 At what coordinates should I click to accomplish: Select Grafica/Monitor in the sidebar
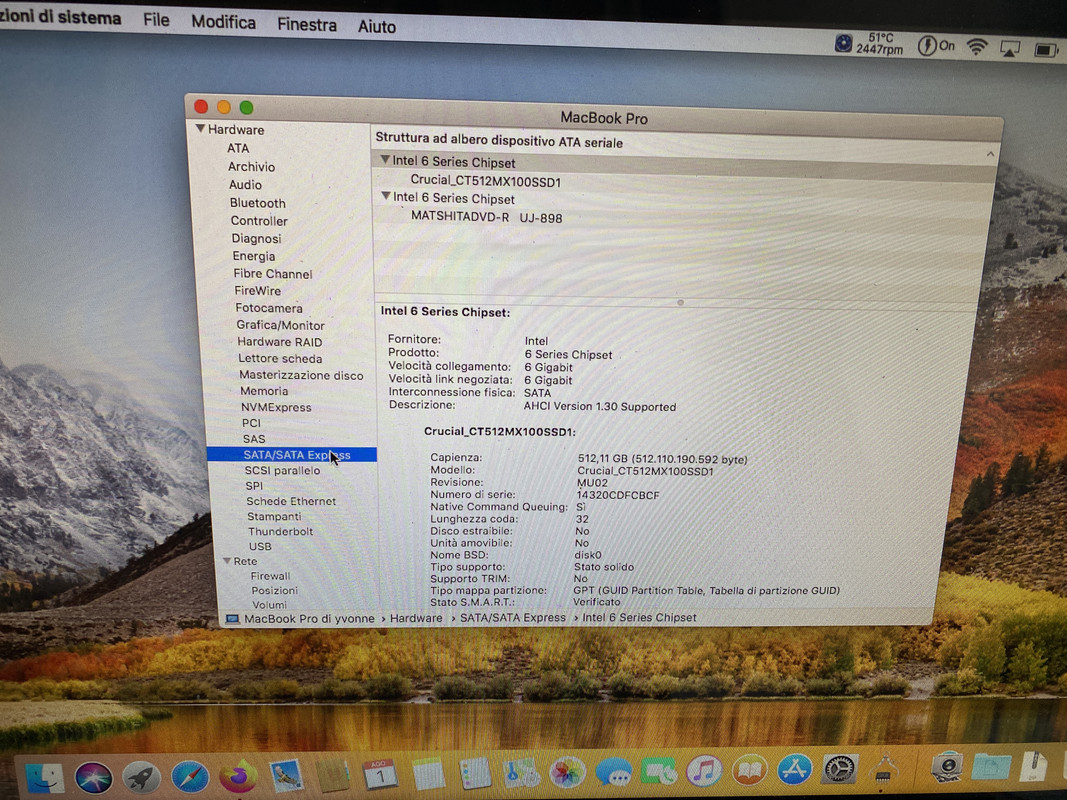click(280, 324)
